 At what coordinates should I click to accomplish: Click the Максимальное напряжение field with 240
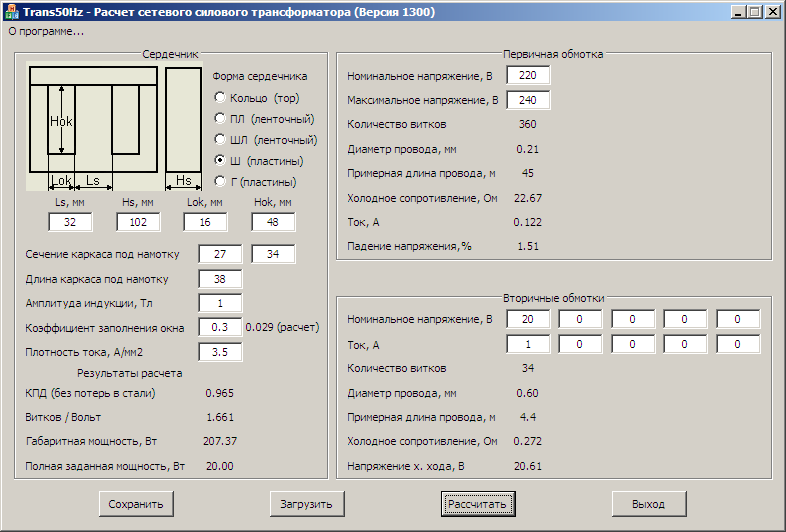tap(528, 100)
